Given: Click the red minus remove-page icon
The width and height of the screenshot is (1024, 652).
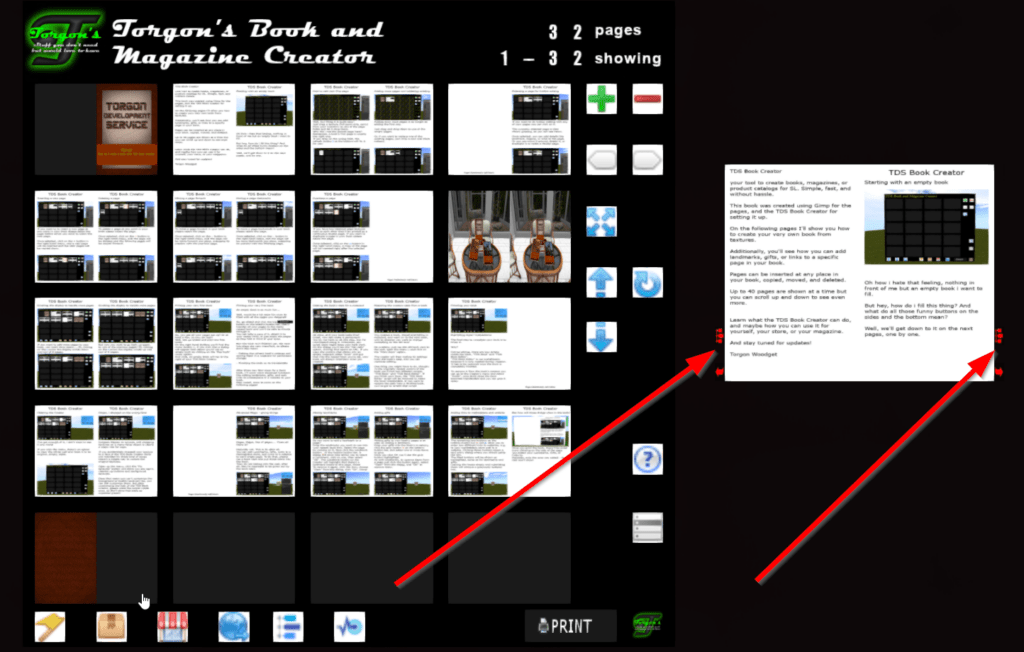Looking at the screenshot, I should click(x=647, y=99).
